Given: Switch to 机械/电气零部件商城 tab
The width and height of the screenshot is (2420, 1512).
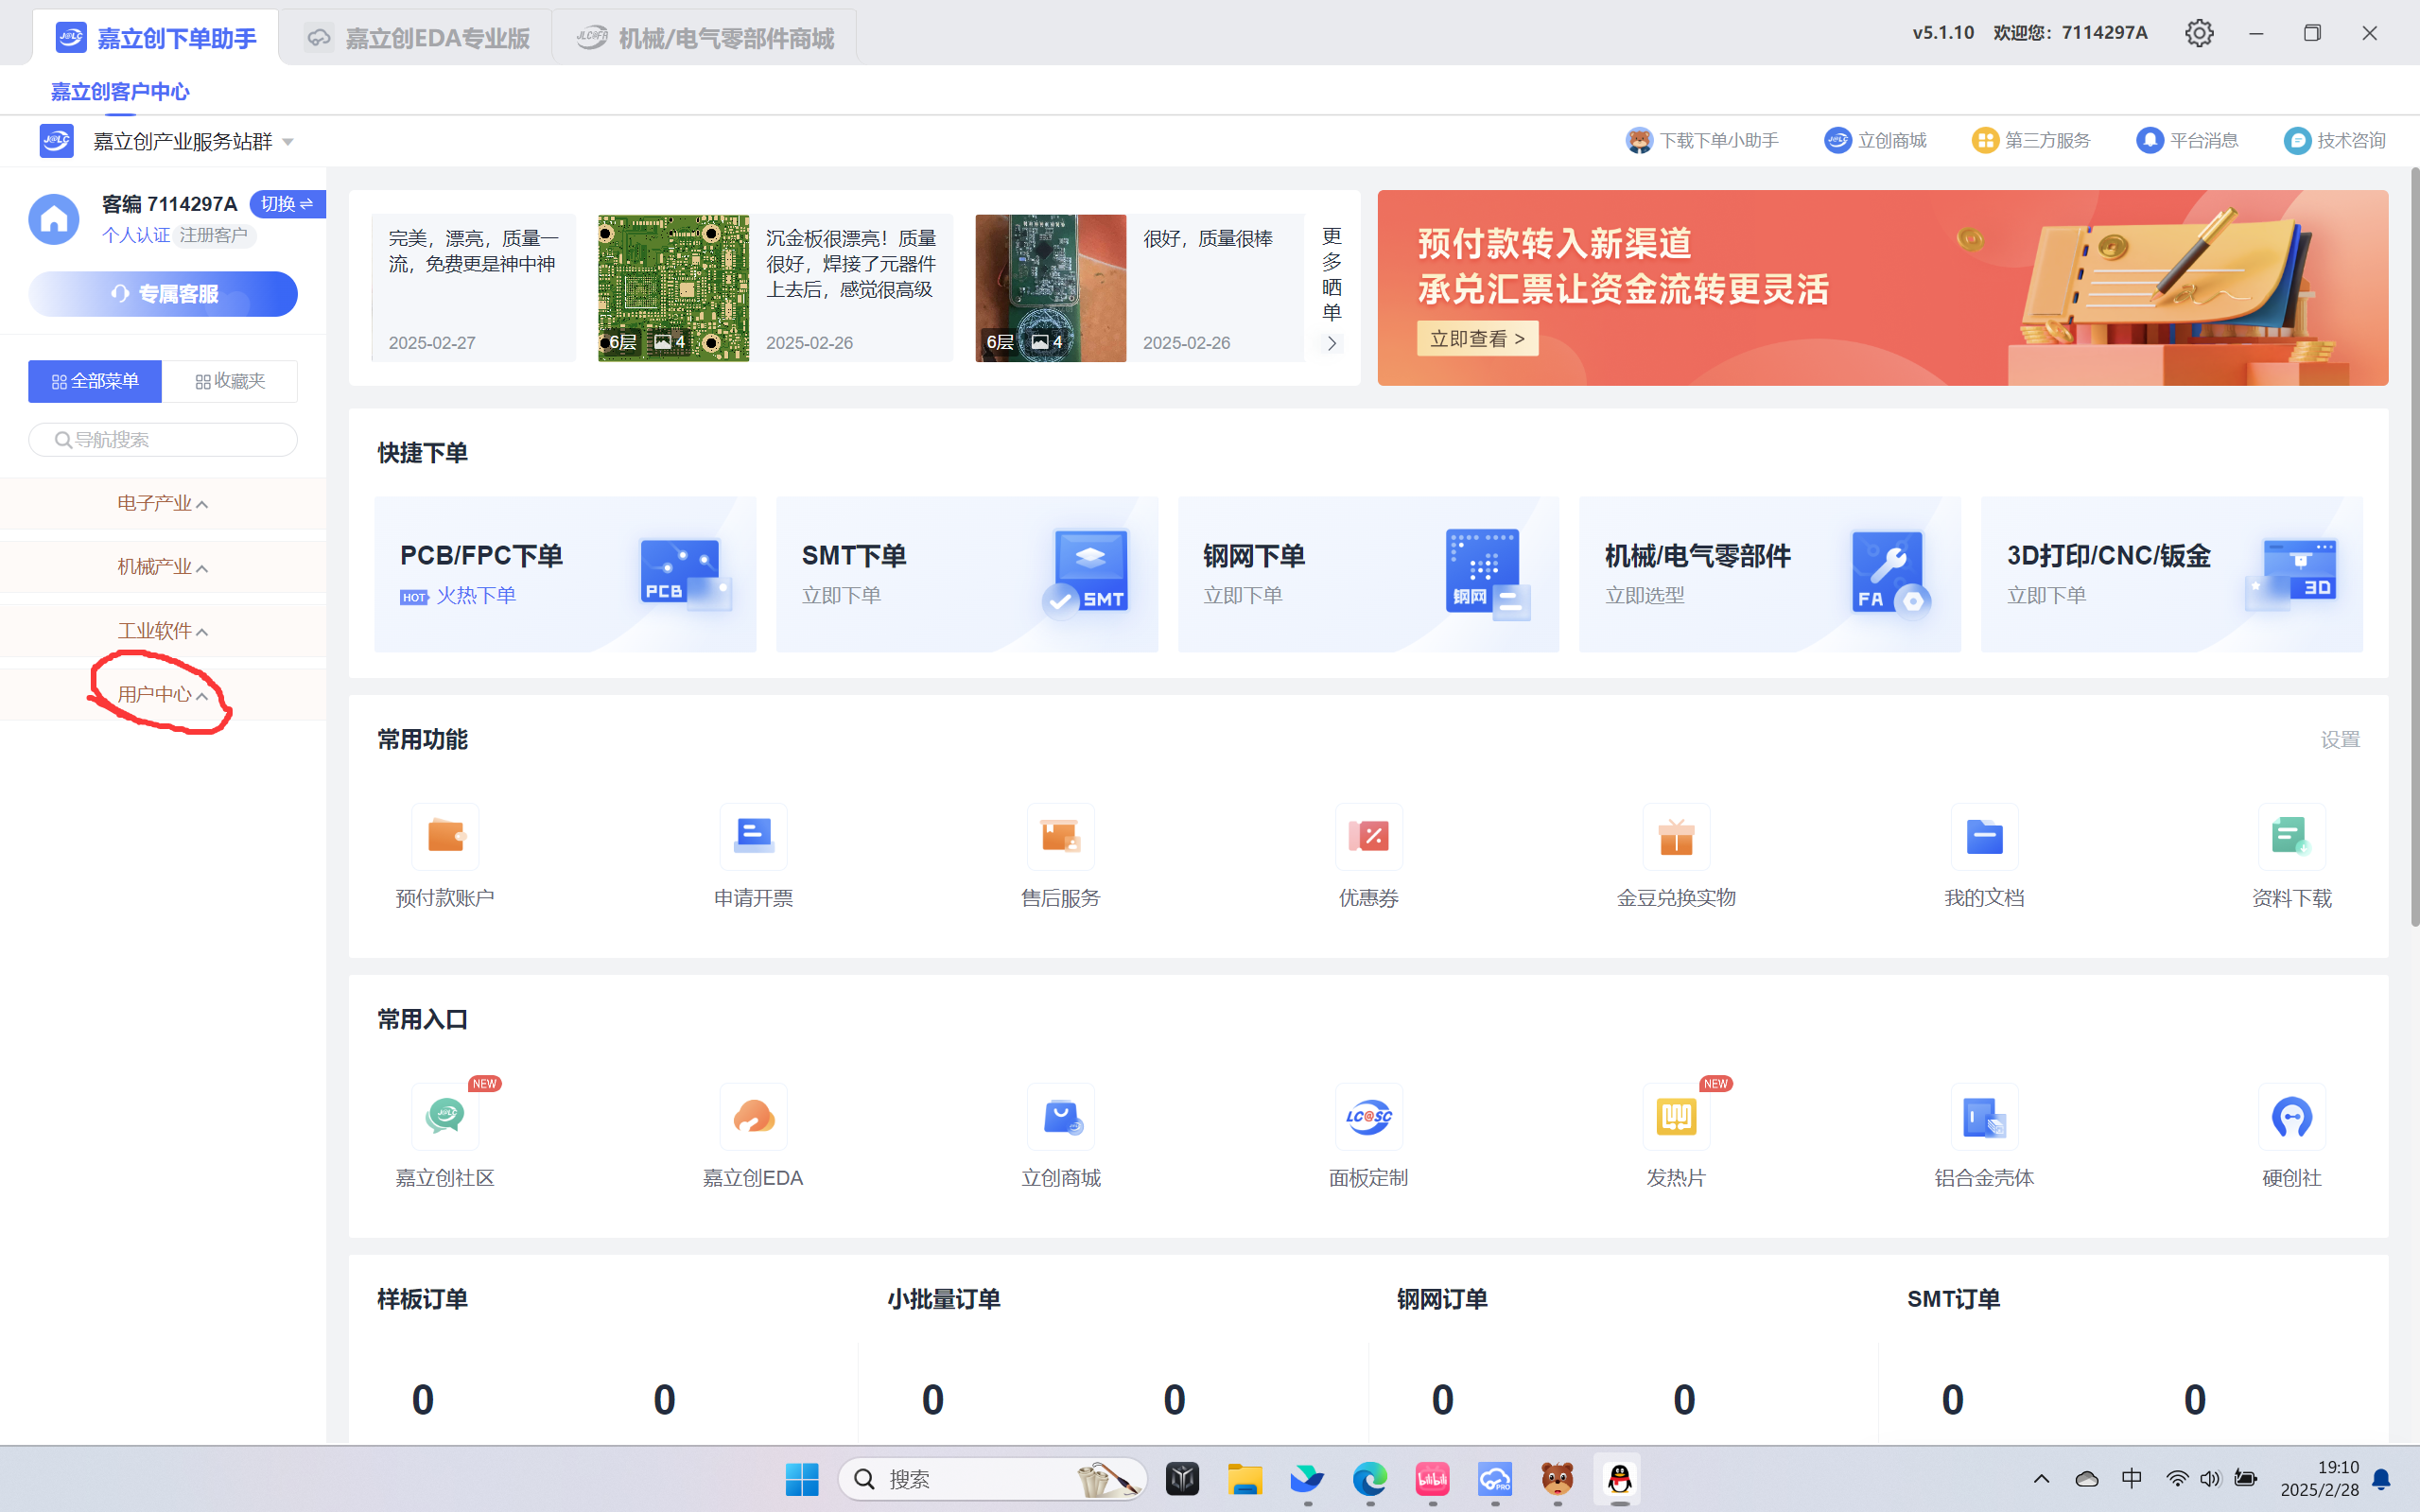Looking at the screenshot, I should pos(705,38).
